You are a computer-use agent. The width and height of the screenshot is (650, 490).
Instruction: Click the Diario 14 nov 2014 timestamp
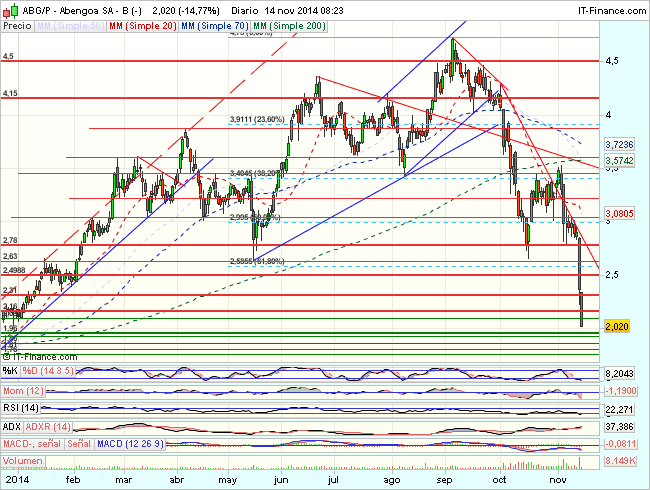pos(287,11)
